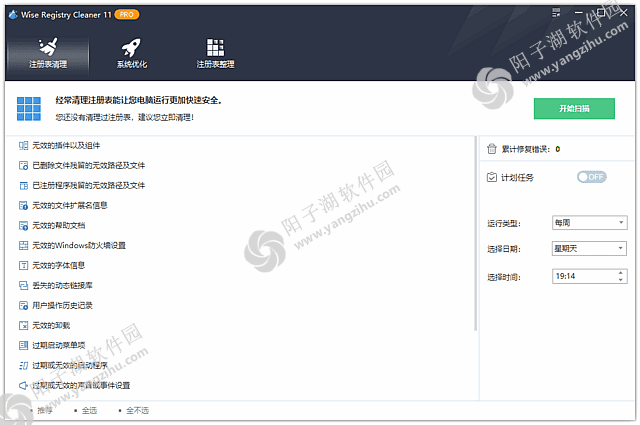Close the Wise Registry Cleaner window
The image size is (640, 425).
point(624,13)
